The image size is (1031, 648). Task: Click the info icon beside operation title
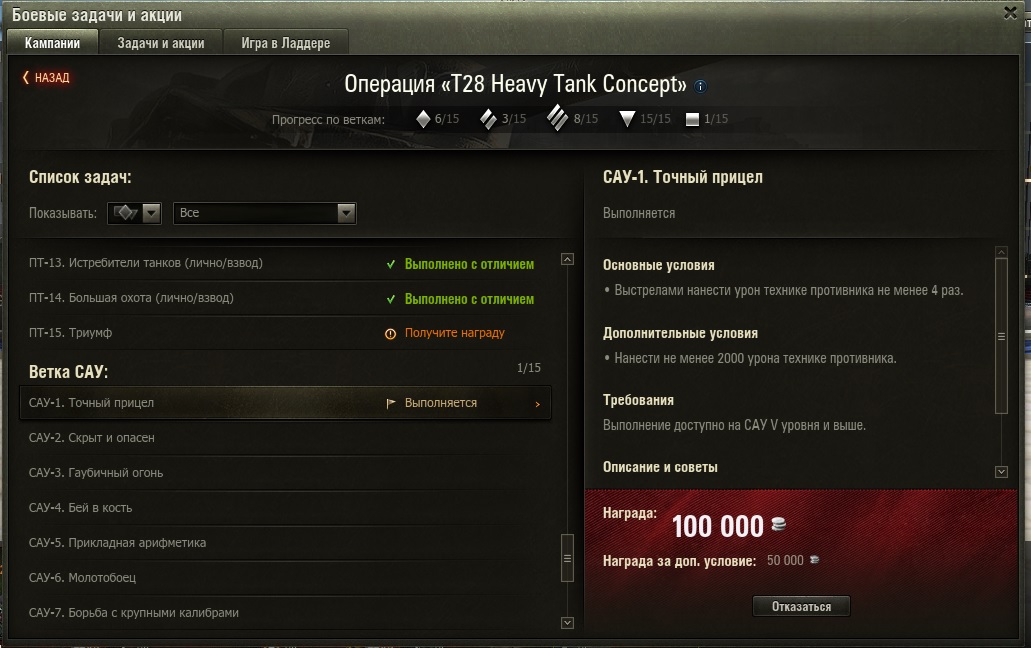tap(700, 86)
